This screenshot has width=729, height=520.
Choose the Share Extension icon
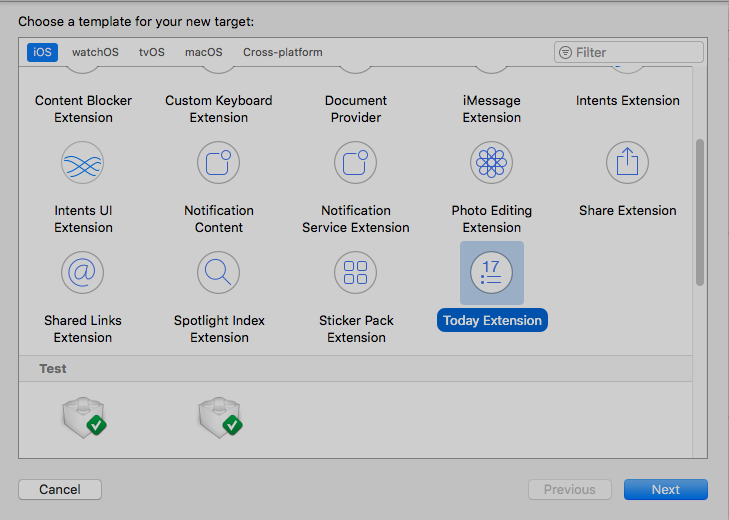tap(627, 162)
